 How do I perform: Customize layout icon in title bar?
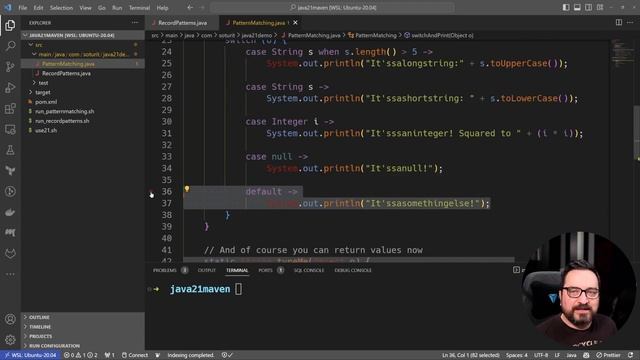tap(600, 7)
